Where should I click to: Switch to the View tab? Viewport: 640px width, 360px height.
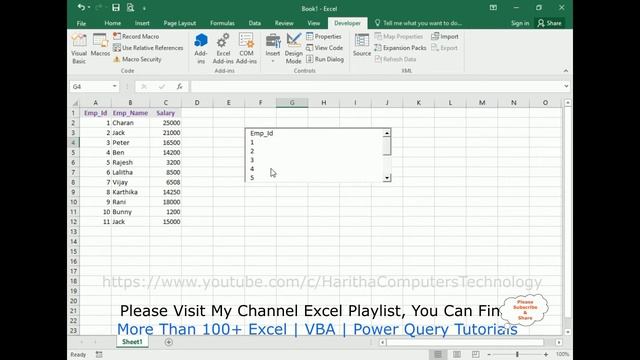pos(313,23)
